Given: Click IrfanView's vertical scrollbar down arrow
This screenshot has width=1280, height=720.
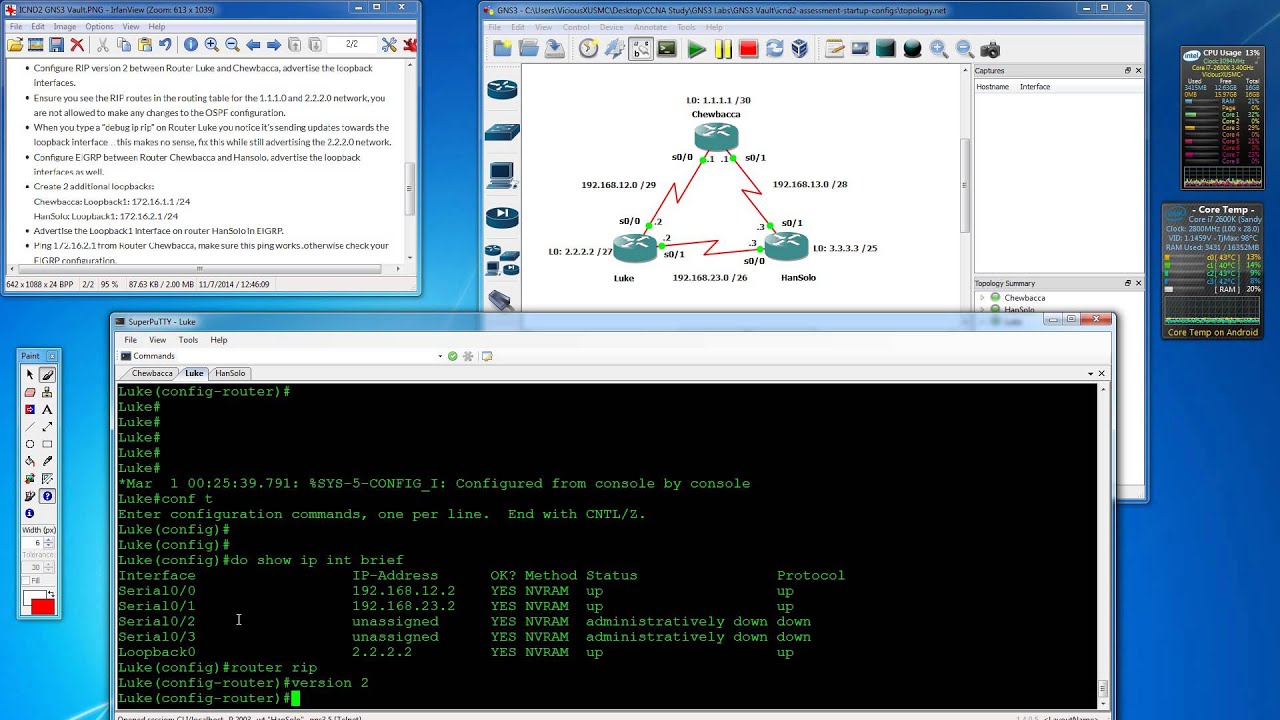Looking at the screenshot, I should 410,257.
